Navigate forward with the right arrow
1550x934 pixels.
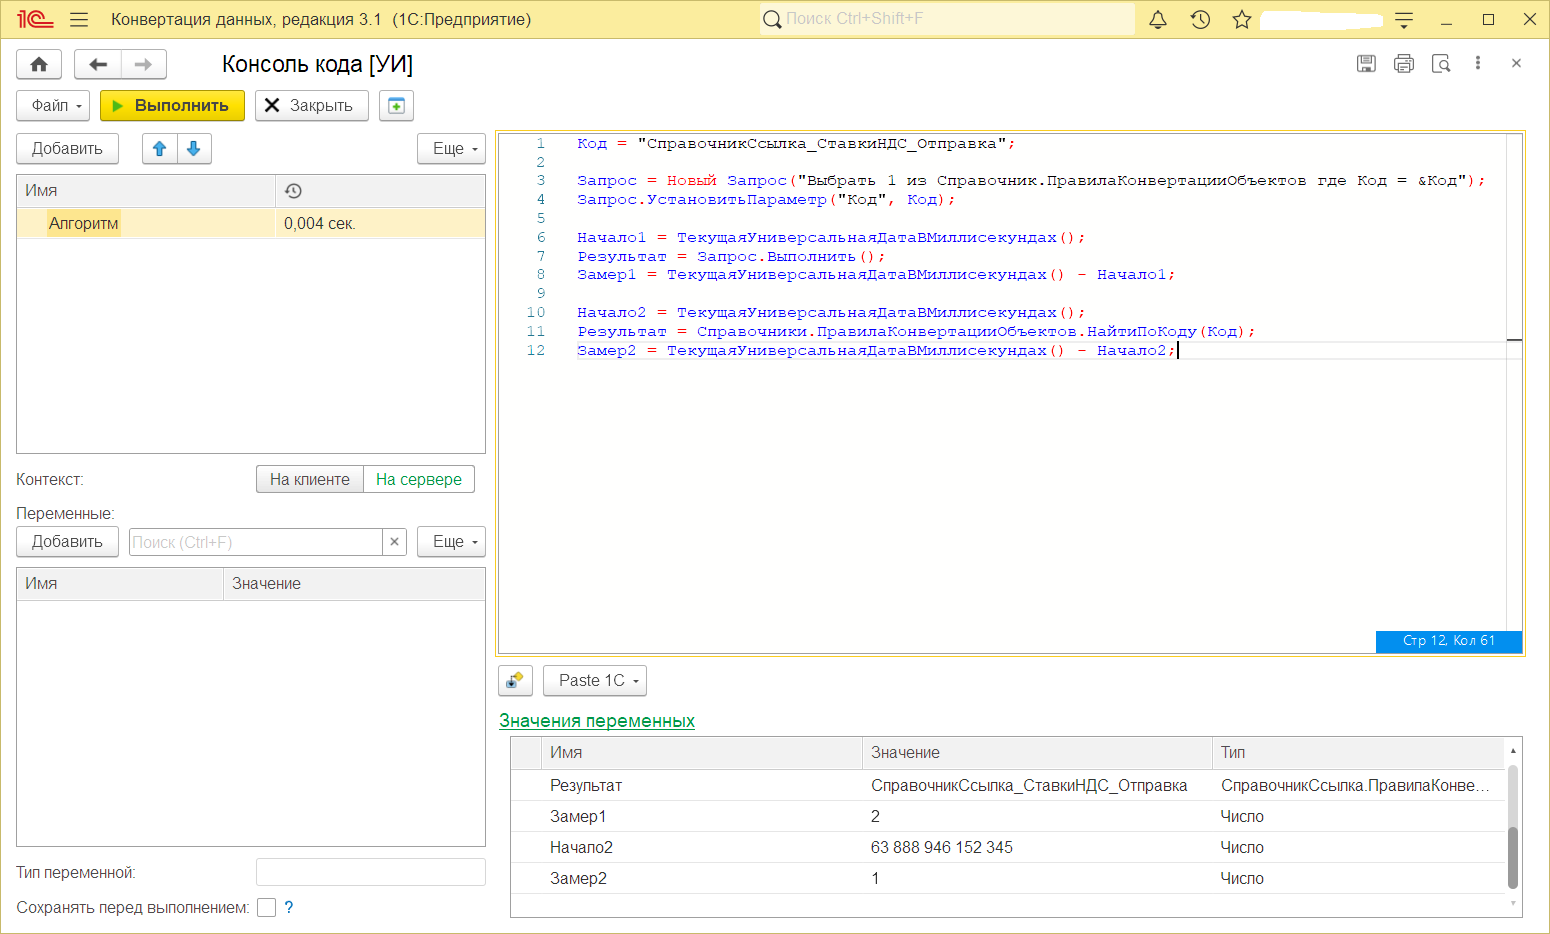[x=144, y=64]
